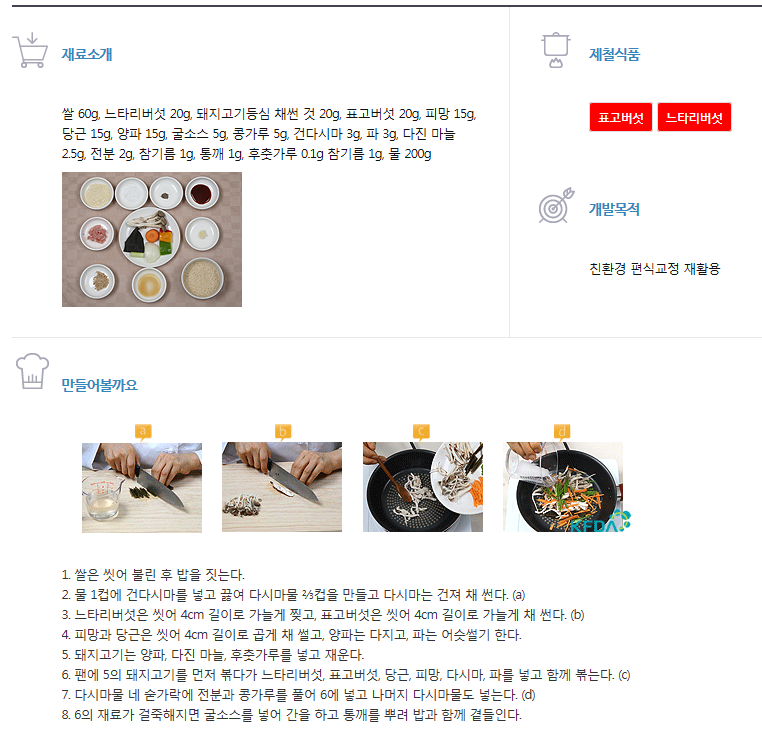Open step photo of pouring broth into pan
The image size is (762, 745).
click(x=564, y=487)
